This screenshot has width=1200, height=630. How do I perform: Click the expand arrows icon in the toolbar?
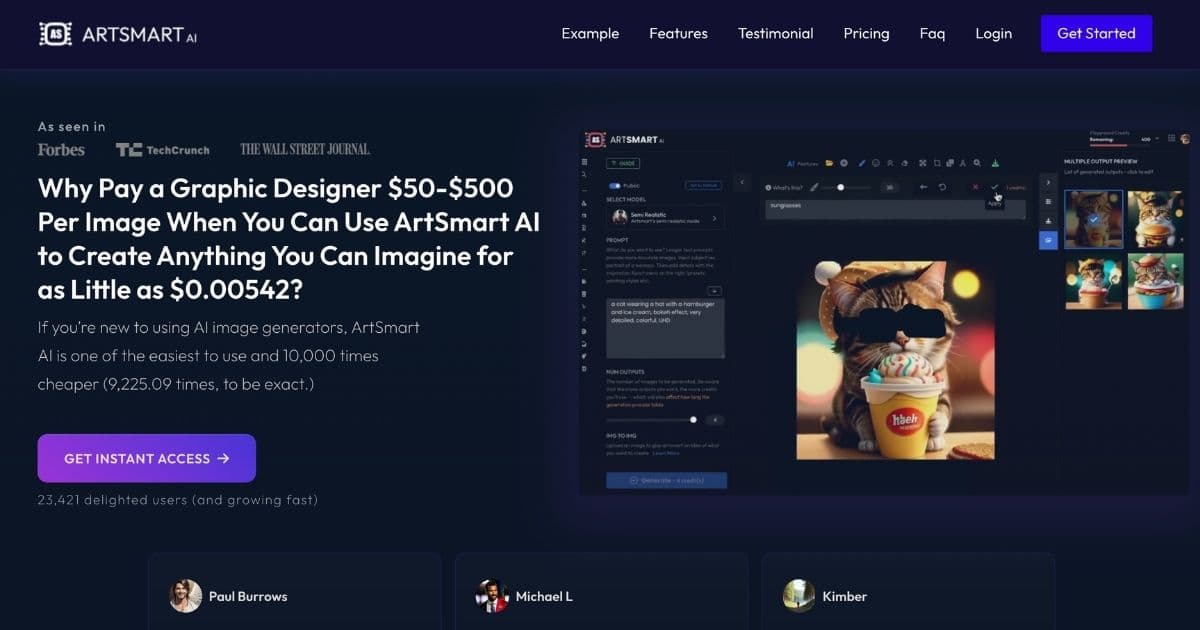[x=922, y=163]
